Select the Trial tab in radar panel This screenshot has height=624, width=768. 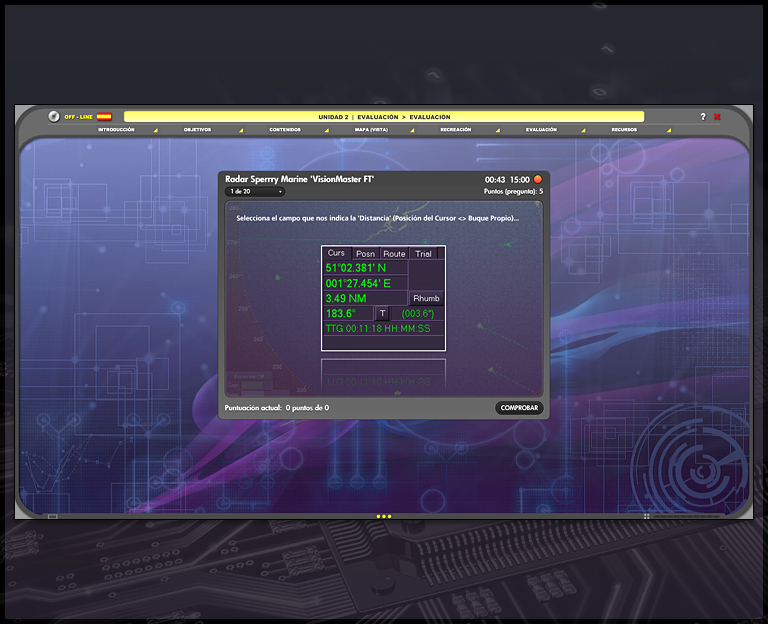423,254
